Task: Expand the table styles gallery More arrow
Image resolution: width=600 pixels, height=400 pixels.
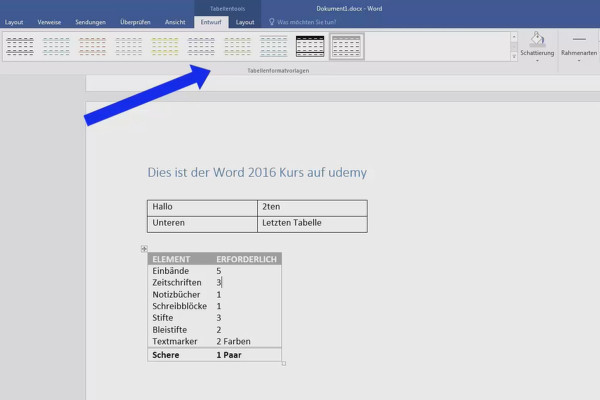Action: click(x=514, y=56)
